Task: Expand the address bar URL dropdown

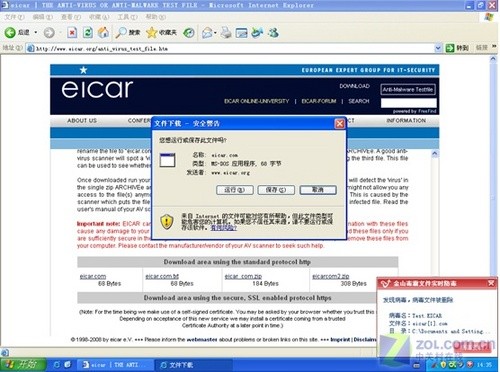Action: [438, 49]
